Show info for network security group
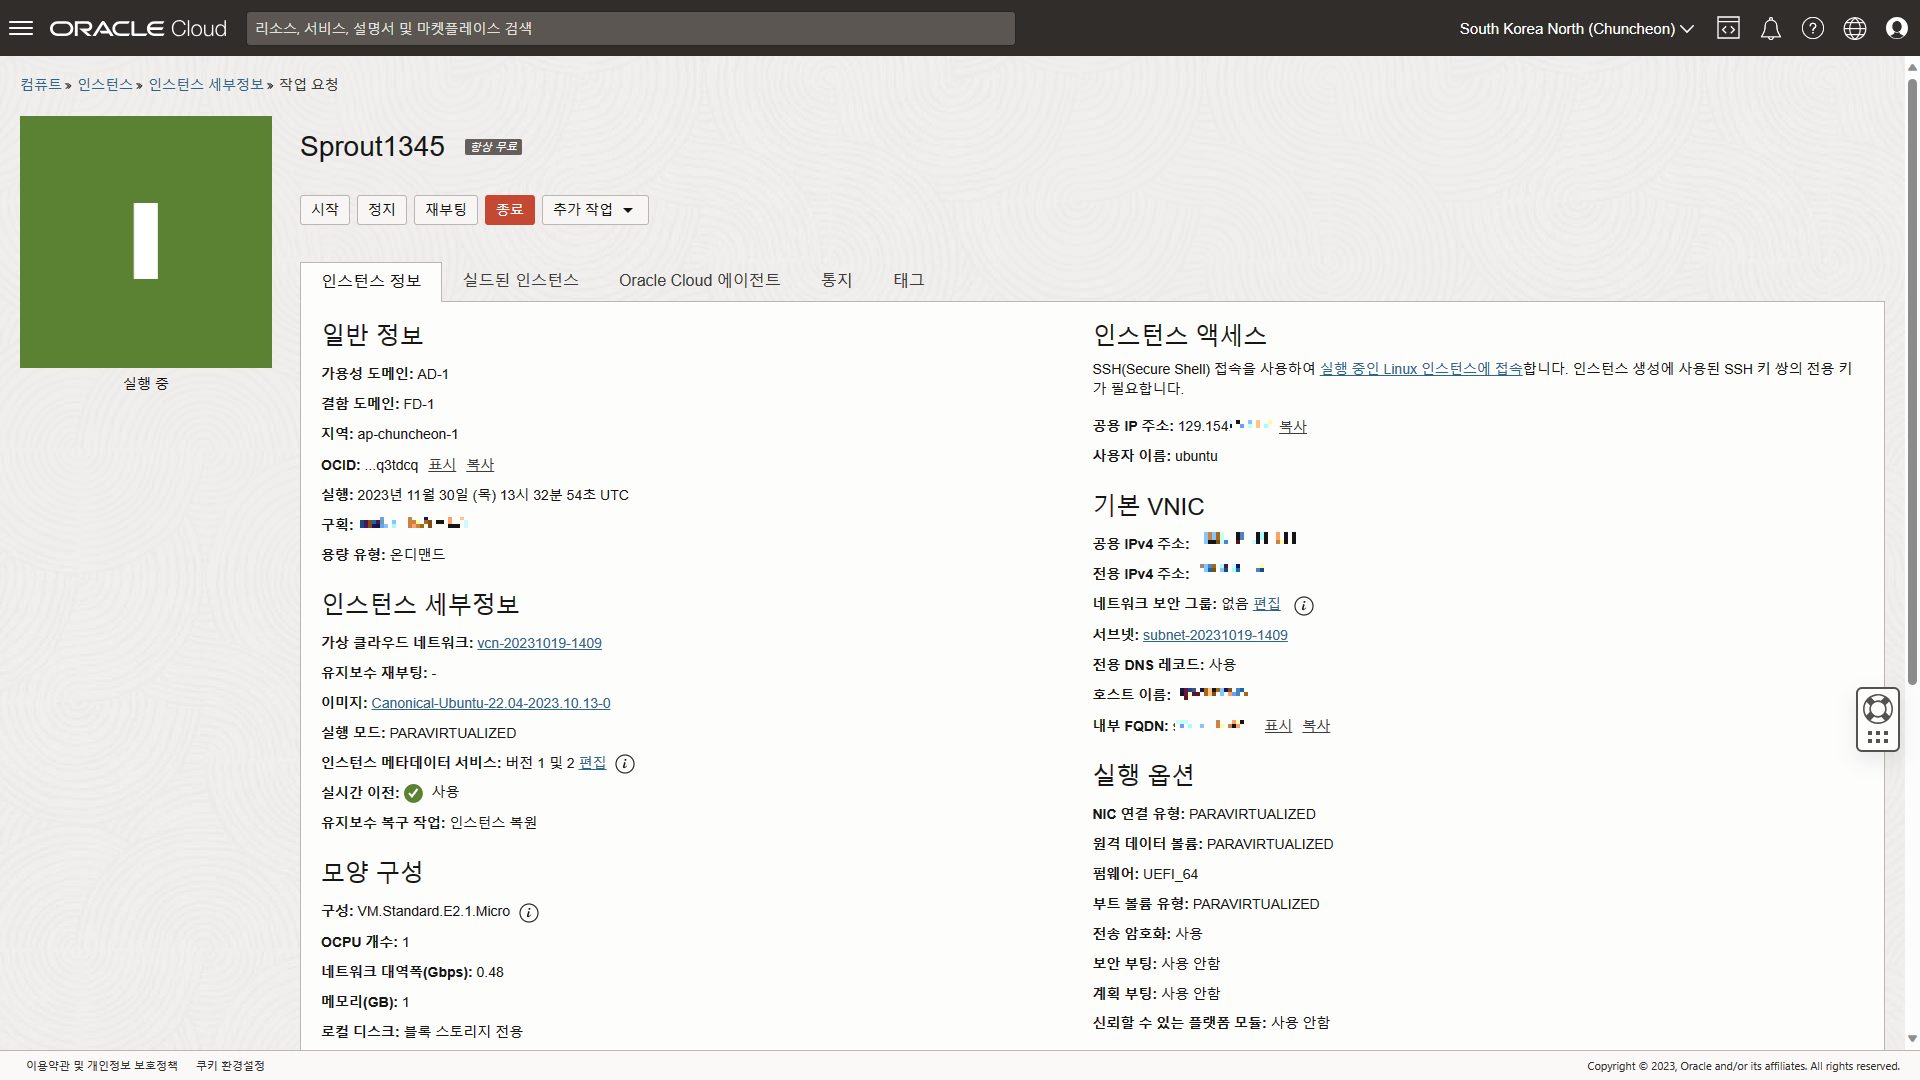Image resolution: width=1920 pixels, height=1080 pixels. pyautogui.click(x=1303, y=605)
